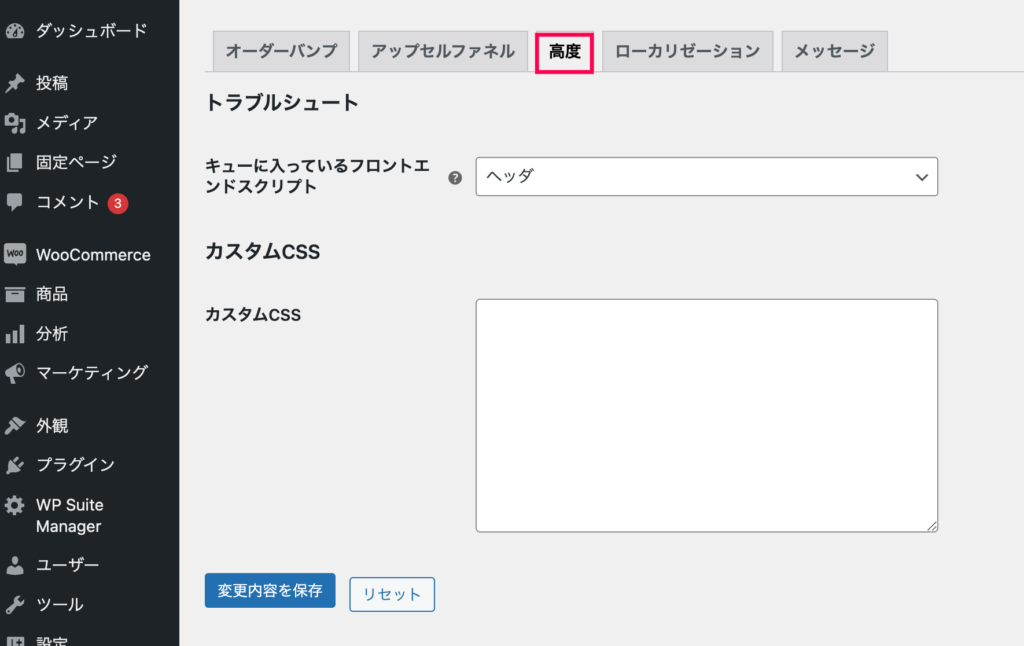Open the WooCommerce logo icon
1024x646 pixels.
click(x=14, y=254)
